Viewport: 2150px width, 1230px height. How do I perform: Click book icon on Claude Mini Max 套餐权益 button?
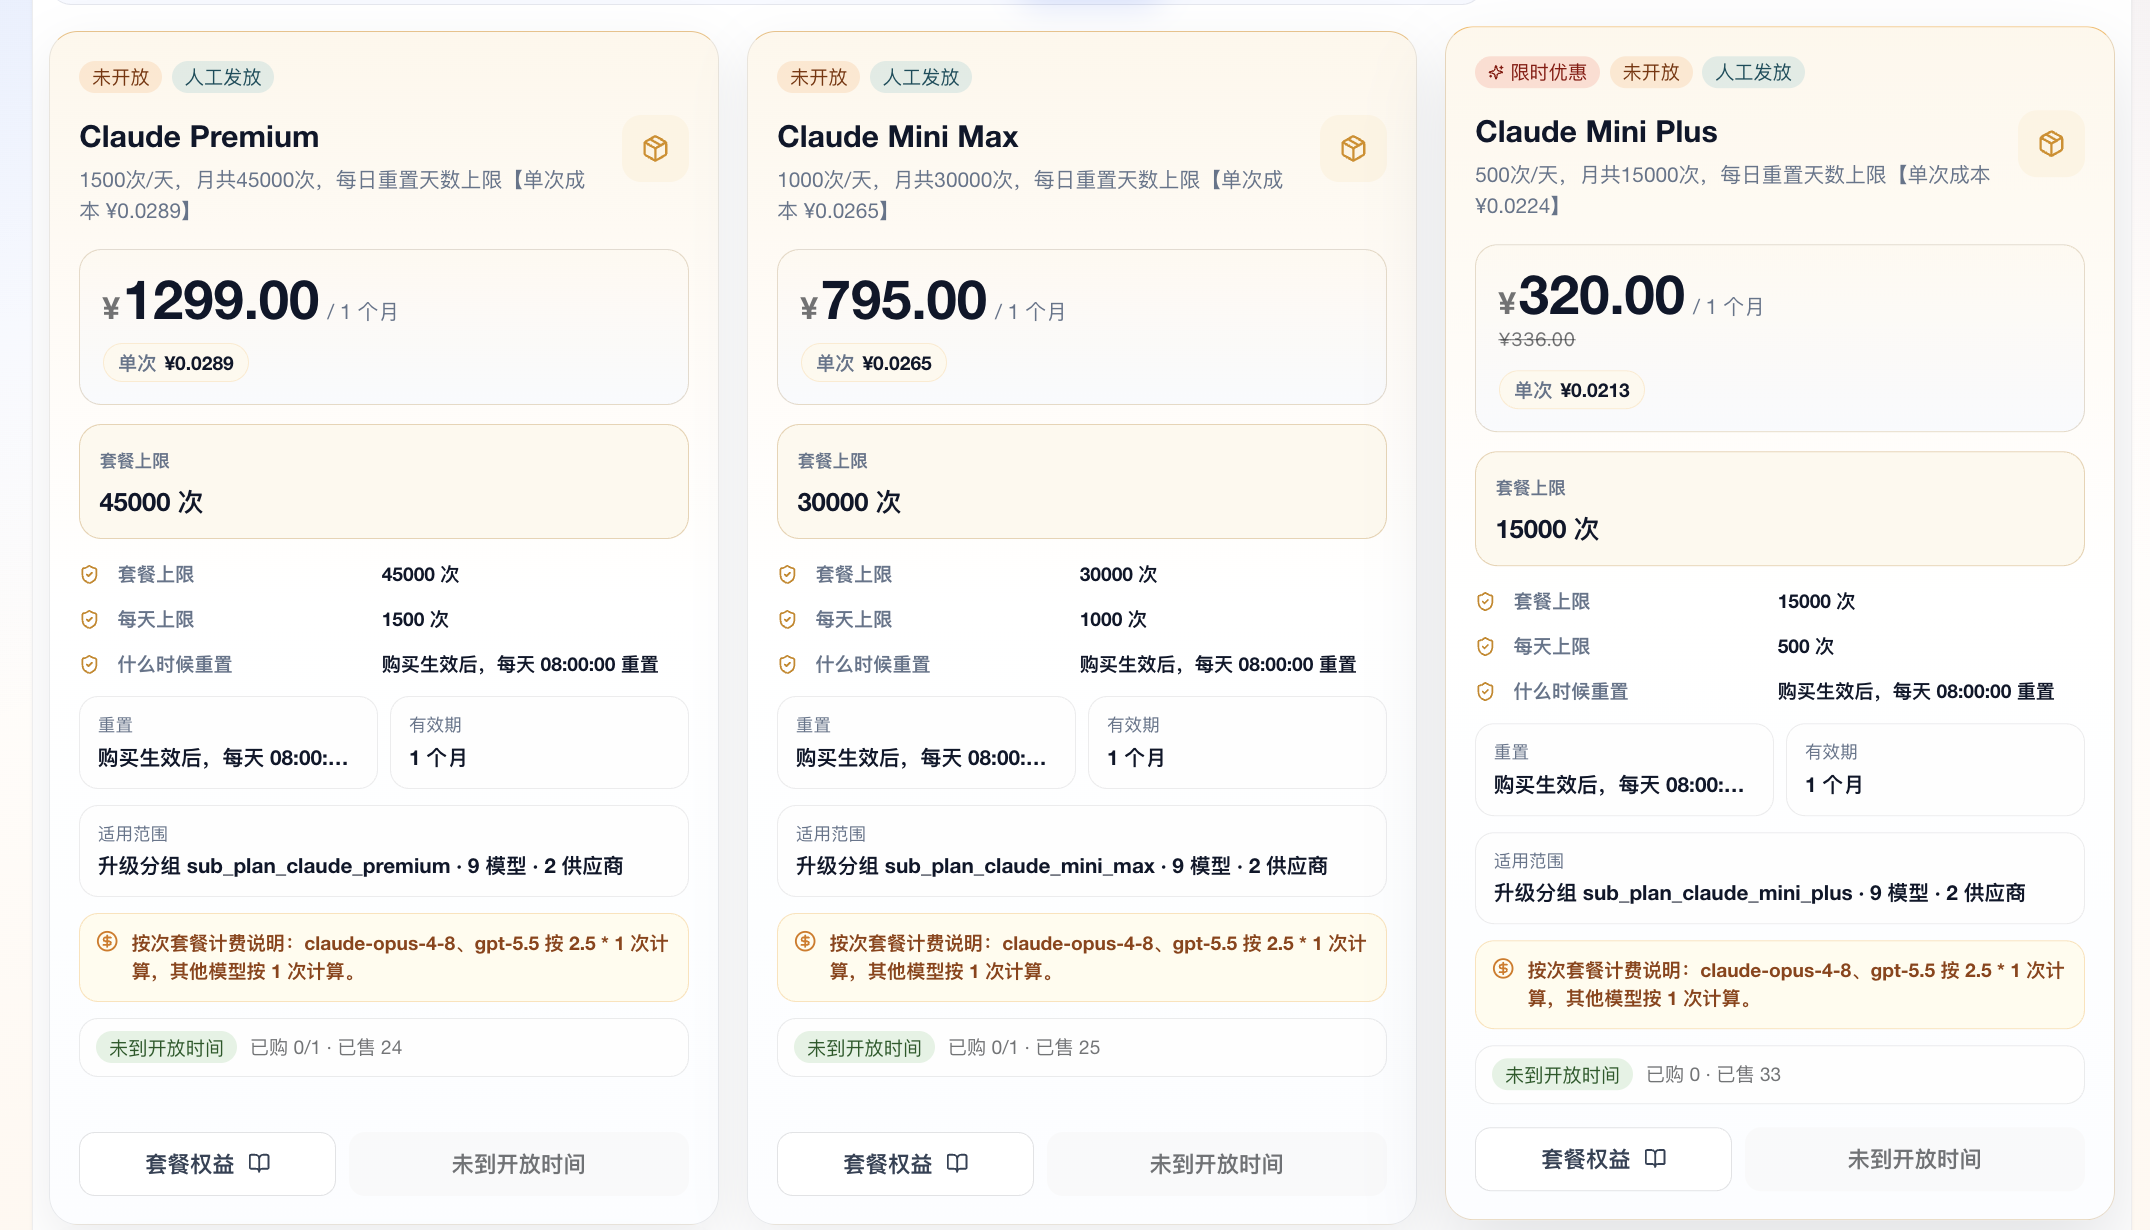pos(957,1163)
